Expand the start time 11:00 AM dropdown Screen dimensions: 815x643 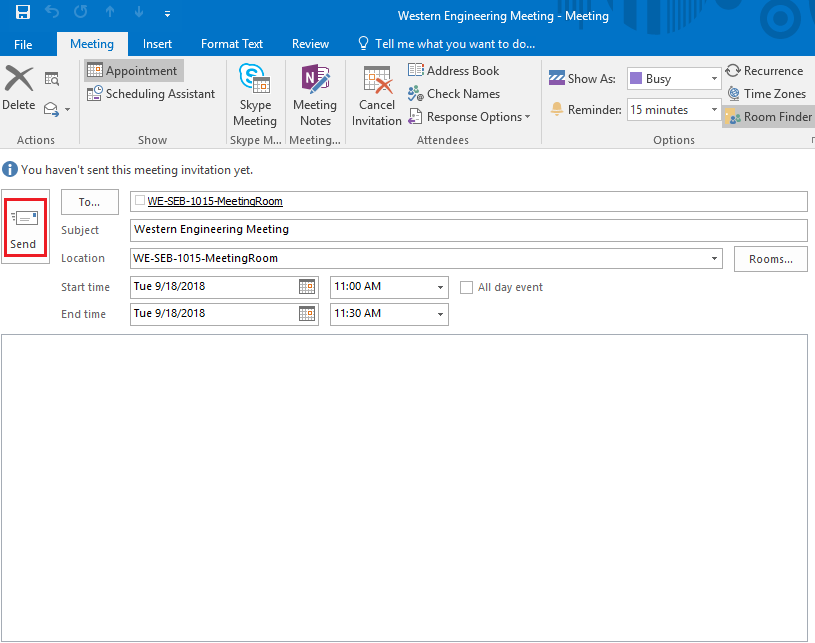pos(440,288)
